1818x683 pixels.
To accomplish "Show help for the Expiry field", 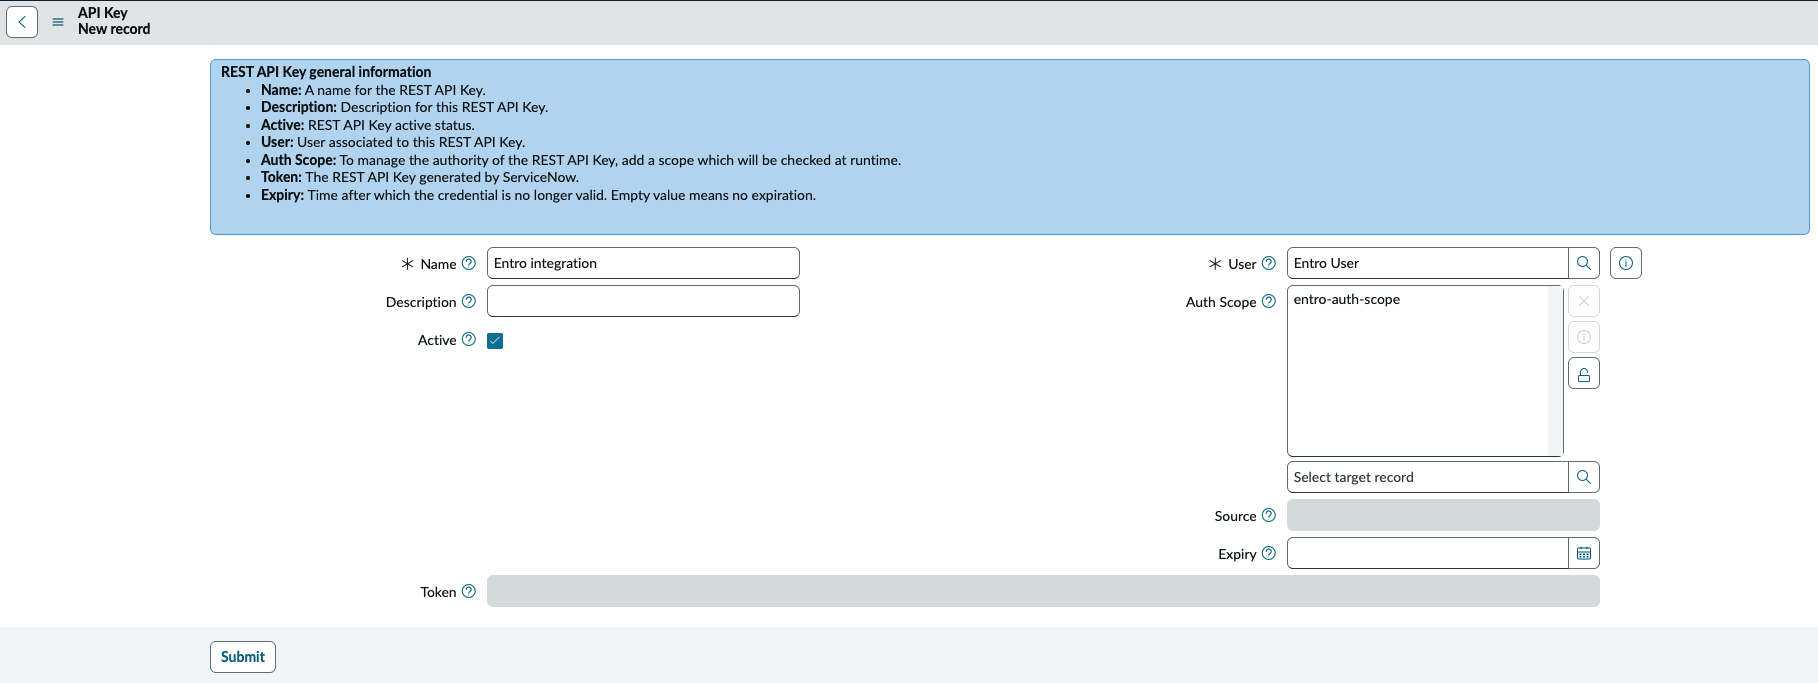I will click(1268, 553).
